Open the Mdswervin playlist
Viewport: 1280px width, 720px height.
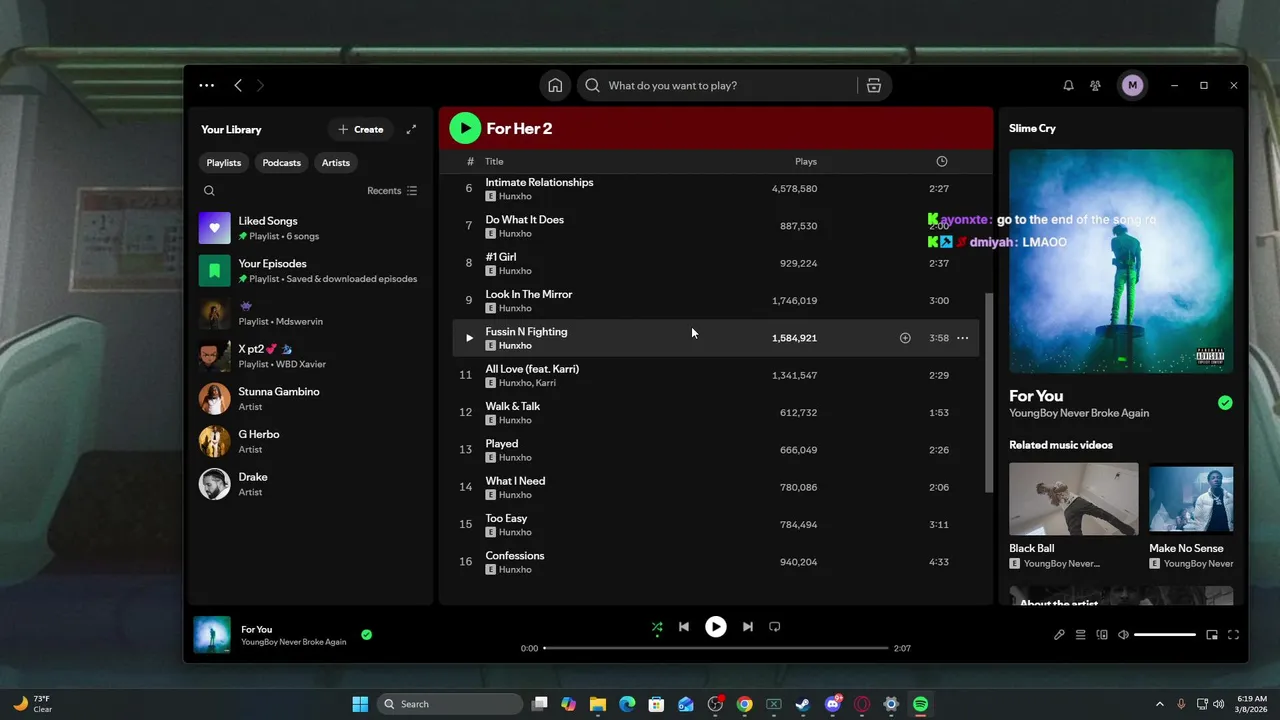pyautogui.click(x=311, y=314)
